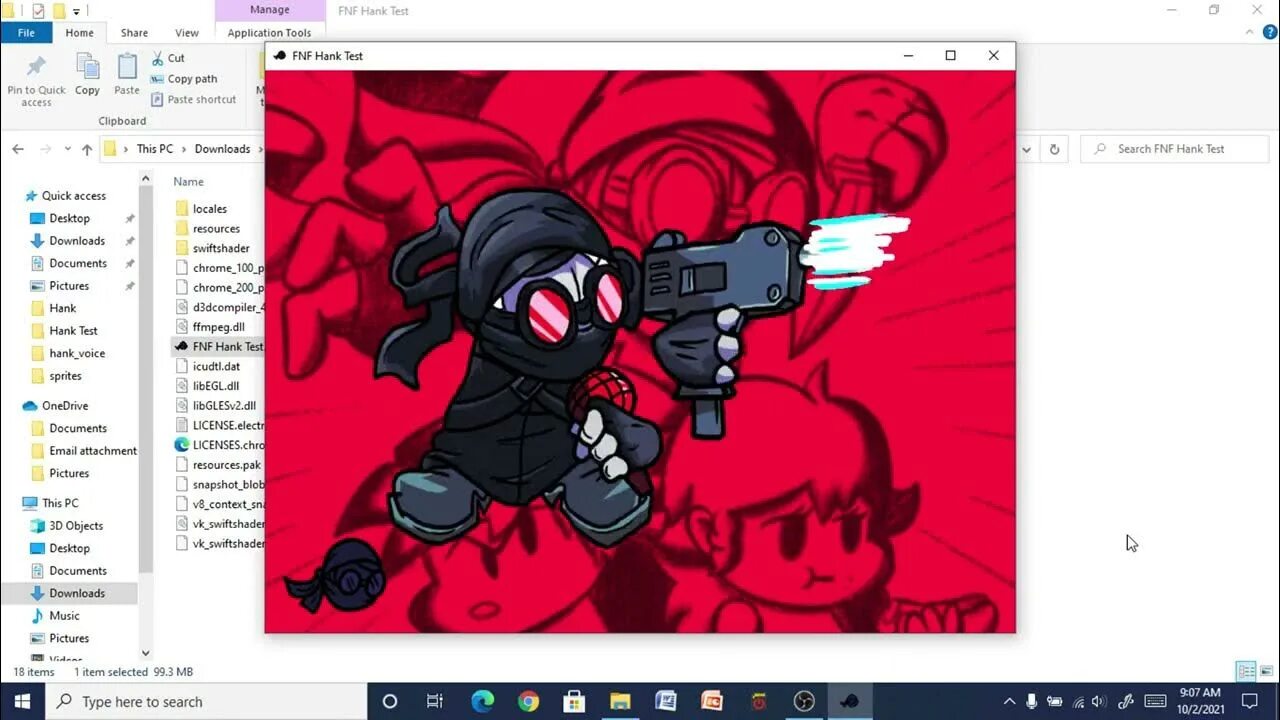Viewport: 1280px width, 720px height.
Task: Click Paste shortcut in ribbon
Action: 194,99
